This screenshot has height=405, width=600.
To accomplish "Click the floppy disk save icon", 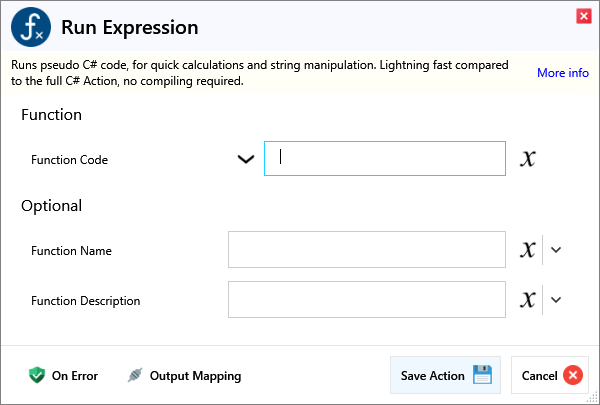I will point(482,376).
